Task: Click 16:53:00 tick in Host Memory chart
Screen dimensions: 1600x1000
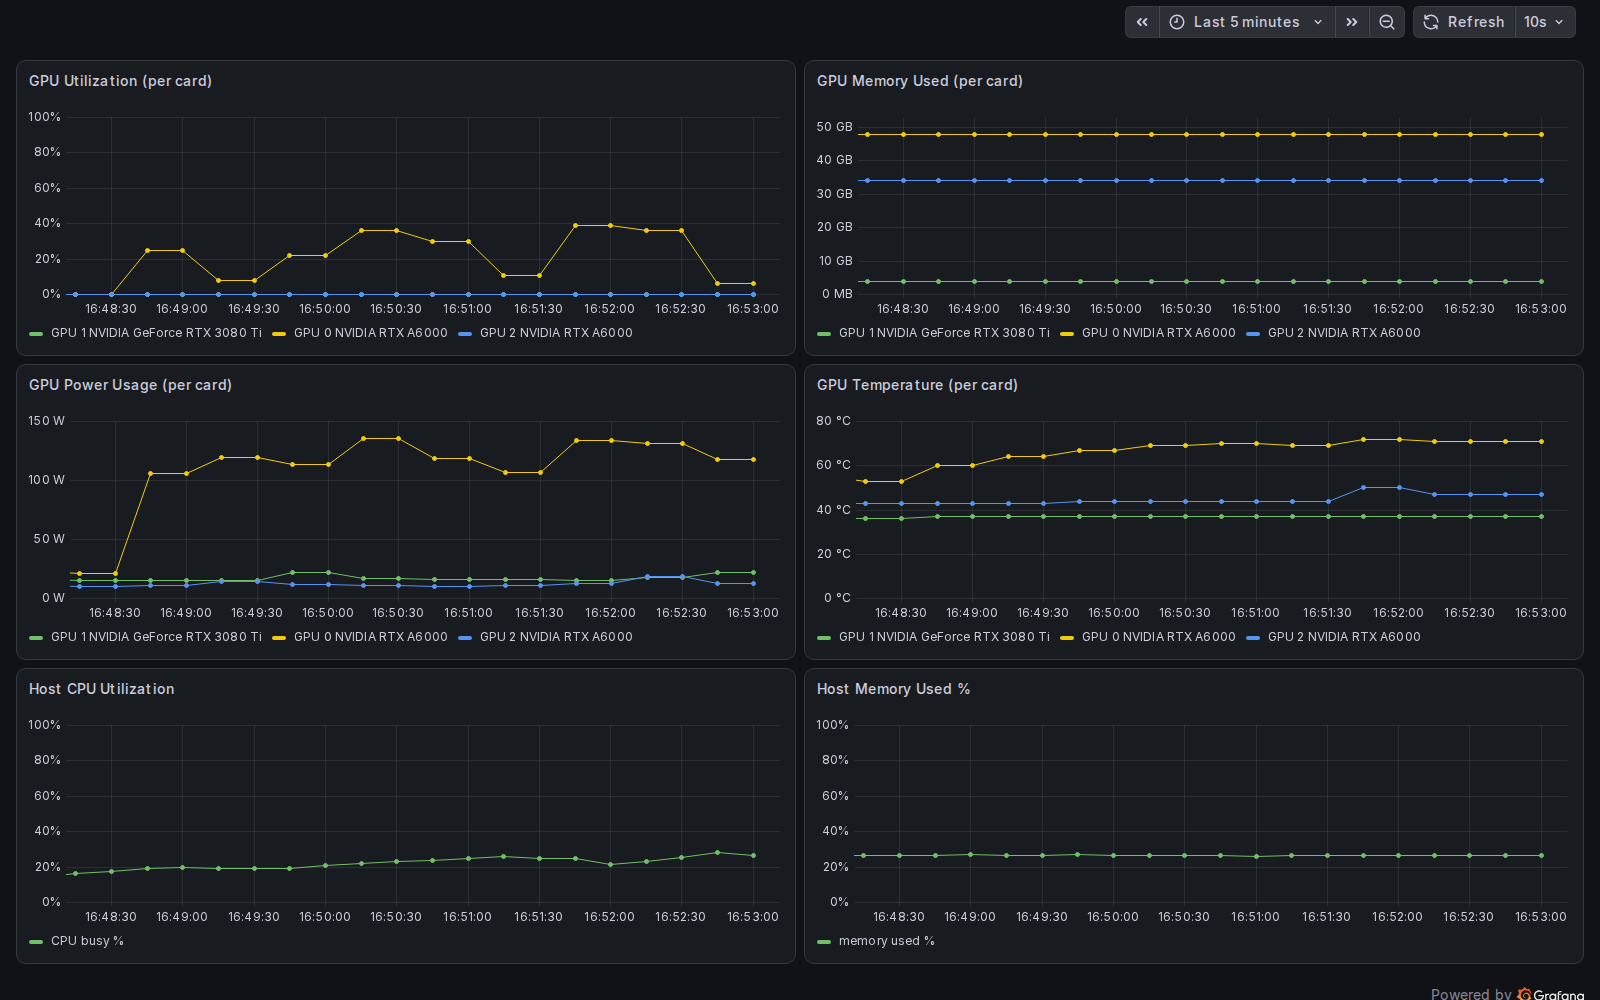Action: tap(1541, 917)
